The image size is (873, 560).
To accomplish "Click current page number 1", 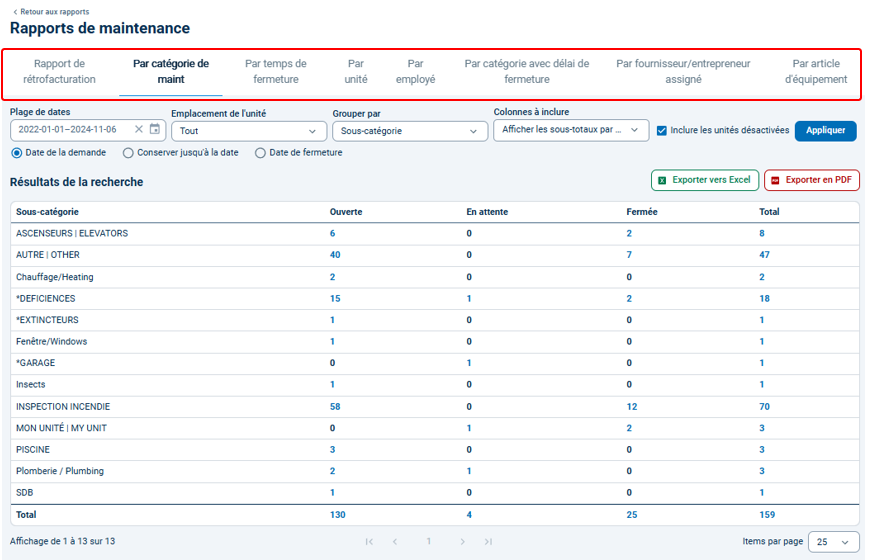I will [x=429, y=542].
